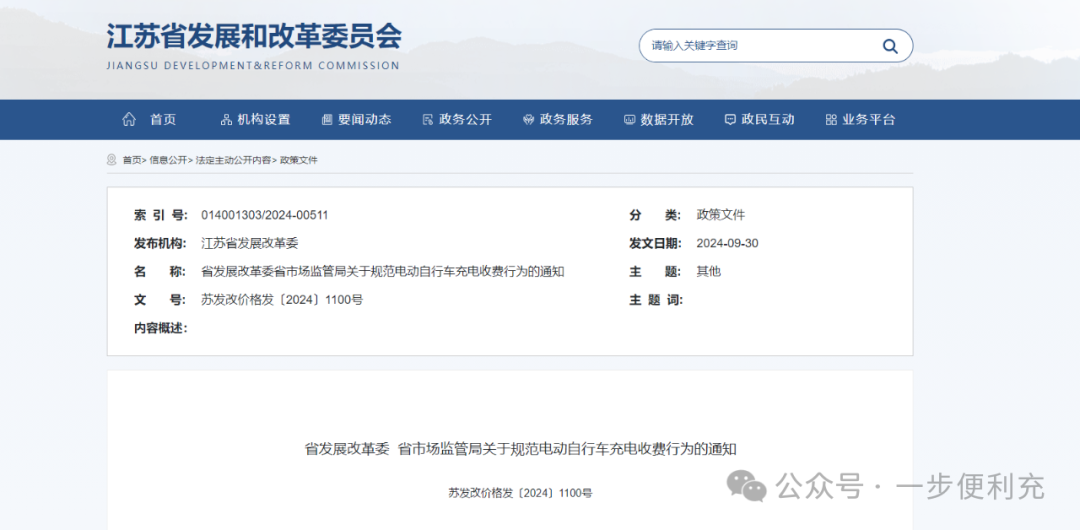Open the 要闻动态 menu
This screenshot has height=530, width=1080.
[x=364, y=119]
